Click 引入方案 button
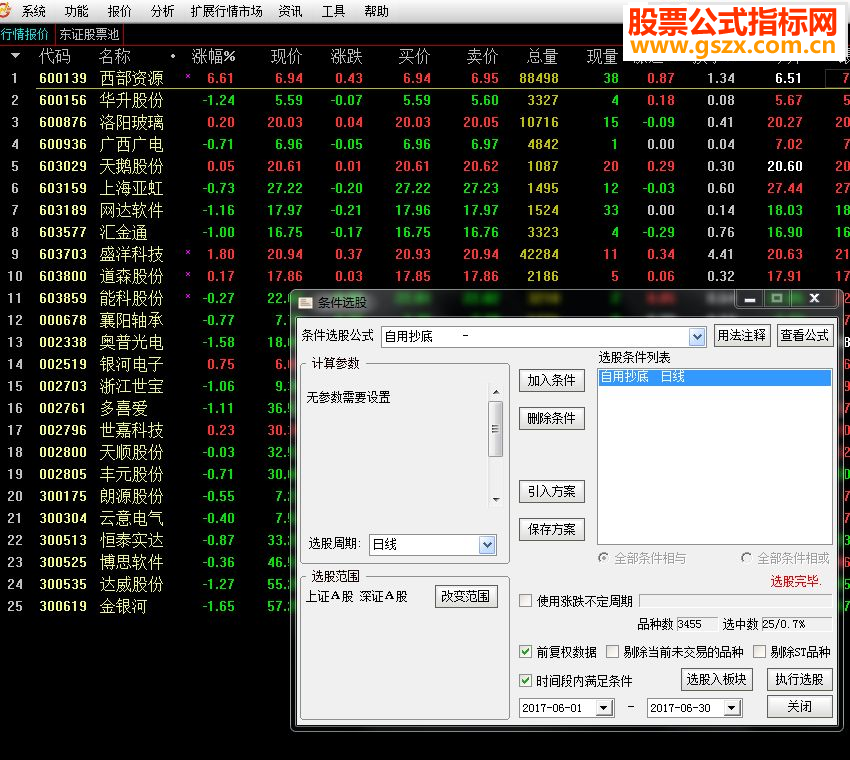This screenshot has width=850, height=760. coord(552,492)
